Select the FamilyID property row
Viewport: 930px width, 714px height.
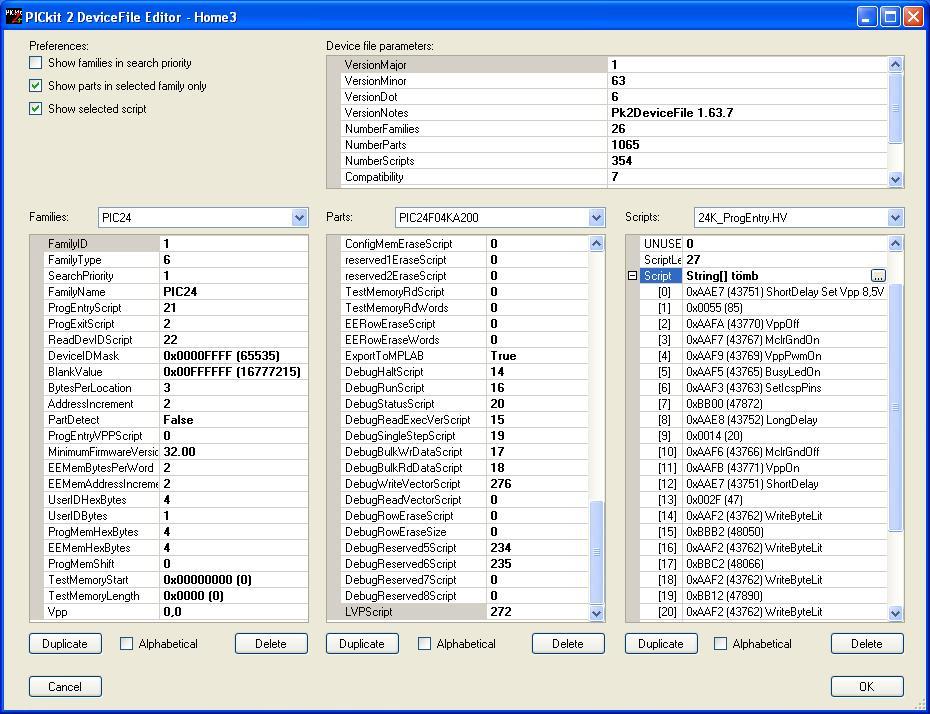pos(176,244)
